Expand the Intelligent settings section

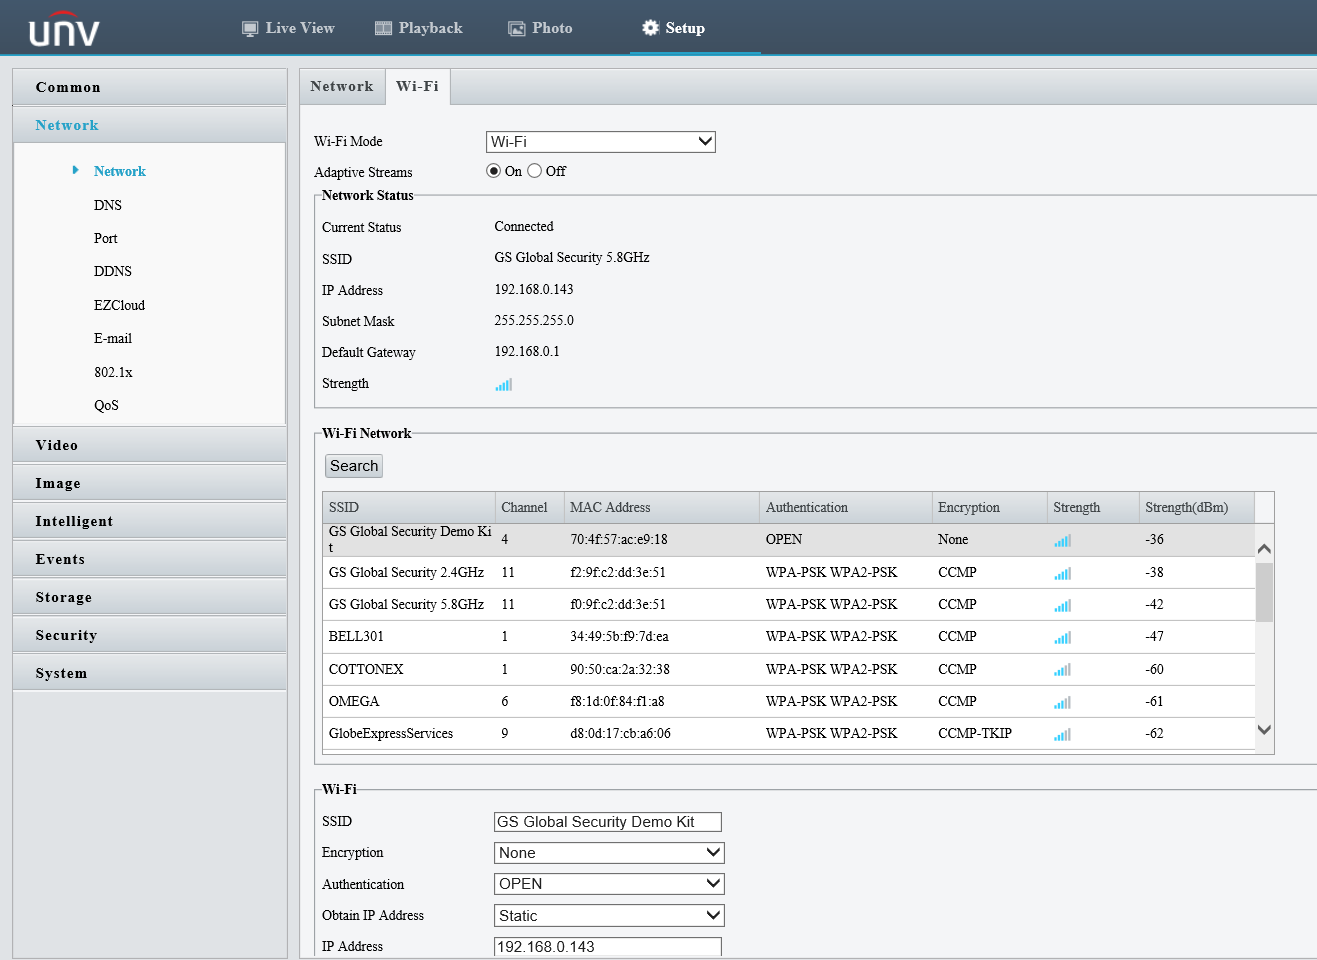[x=150, y=521]
